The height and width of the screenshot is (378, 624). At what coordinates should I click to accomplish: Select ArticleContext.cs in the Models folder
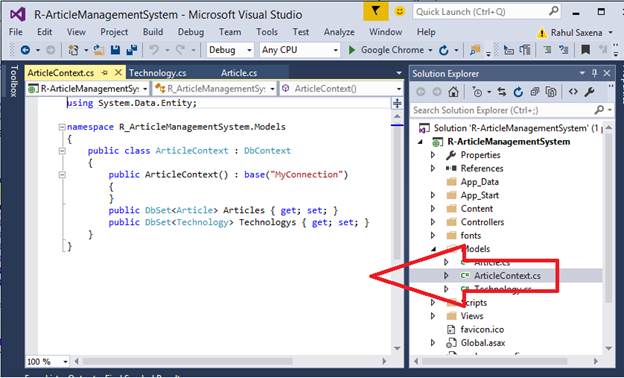click(507, 276)
